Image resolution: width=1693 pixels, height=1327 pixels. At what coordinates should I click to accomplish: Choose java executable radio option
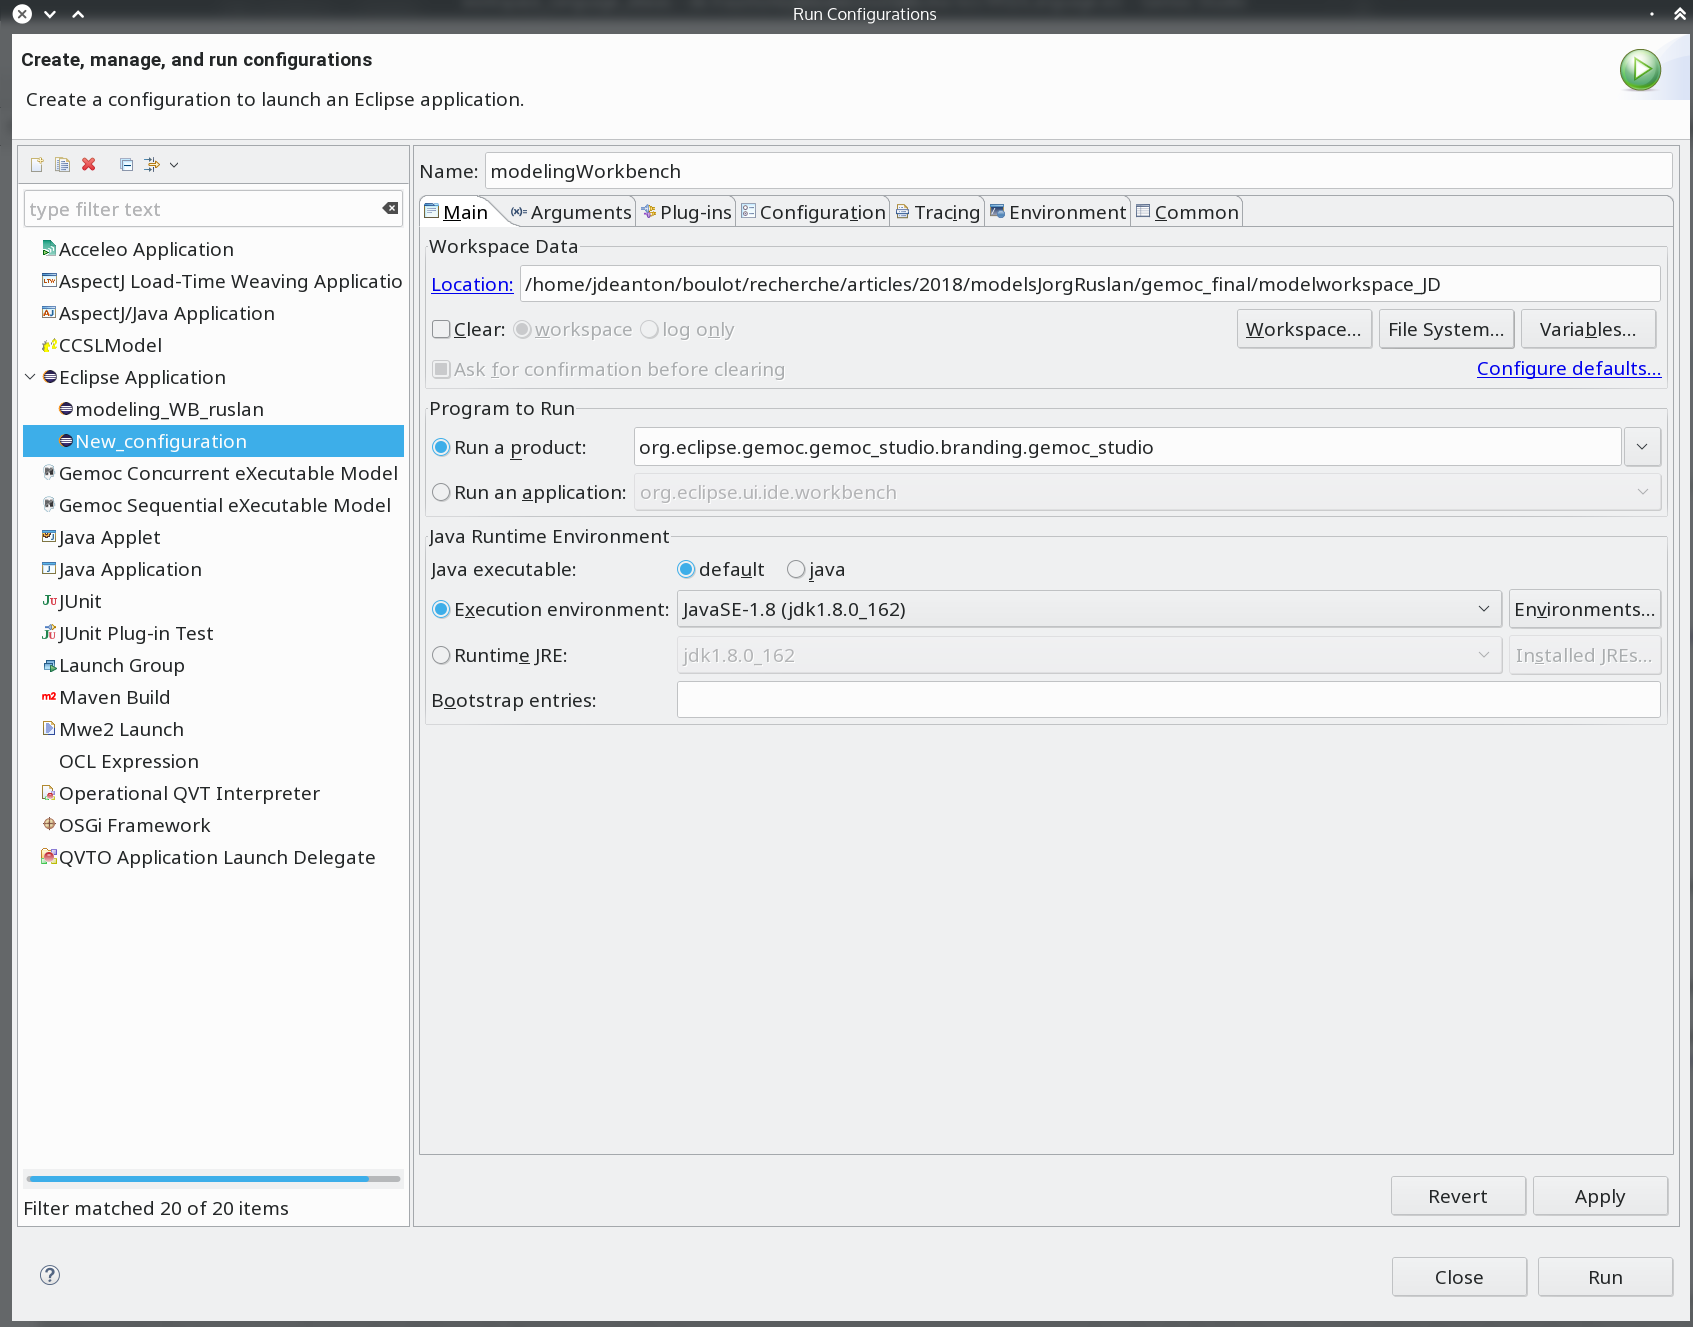(796, 569)
